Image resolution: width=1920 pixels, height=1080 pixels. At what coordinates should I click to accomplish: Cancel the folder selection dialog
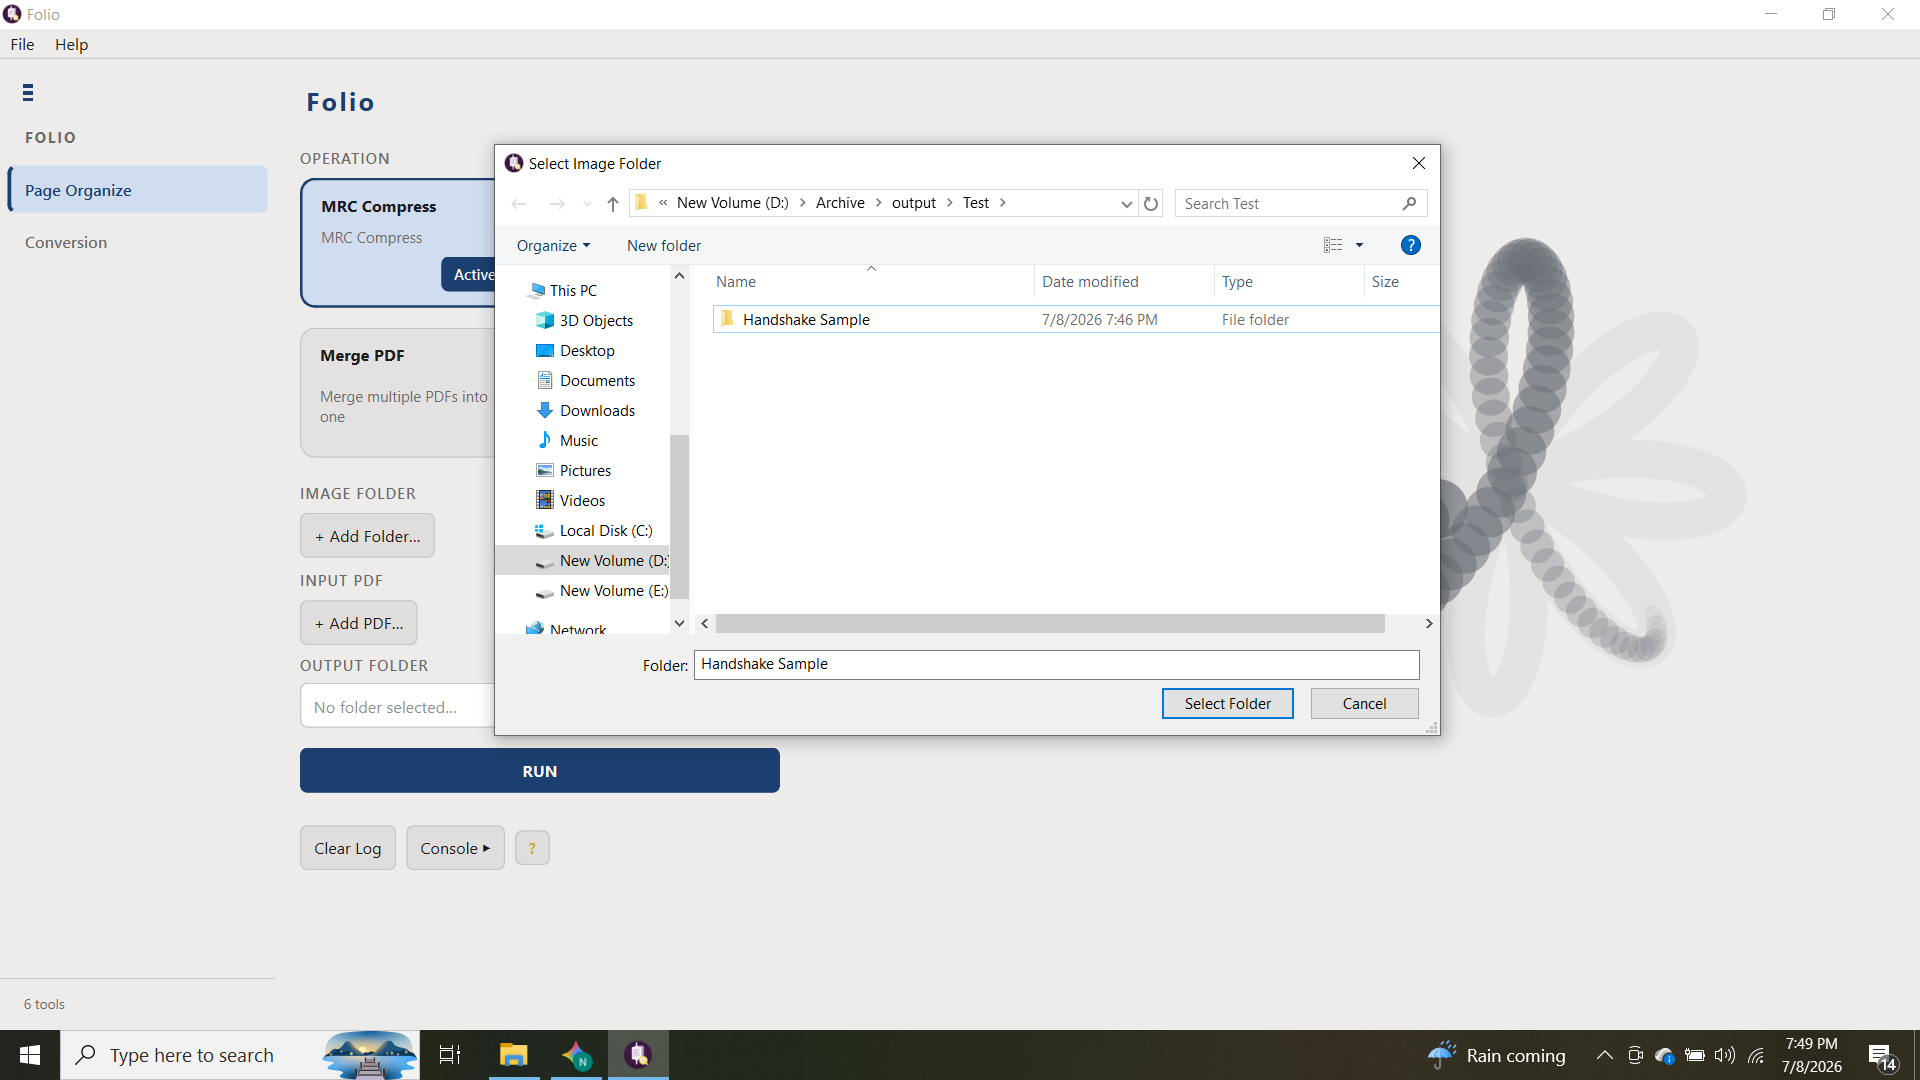point(1364,704)
